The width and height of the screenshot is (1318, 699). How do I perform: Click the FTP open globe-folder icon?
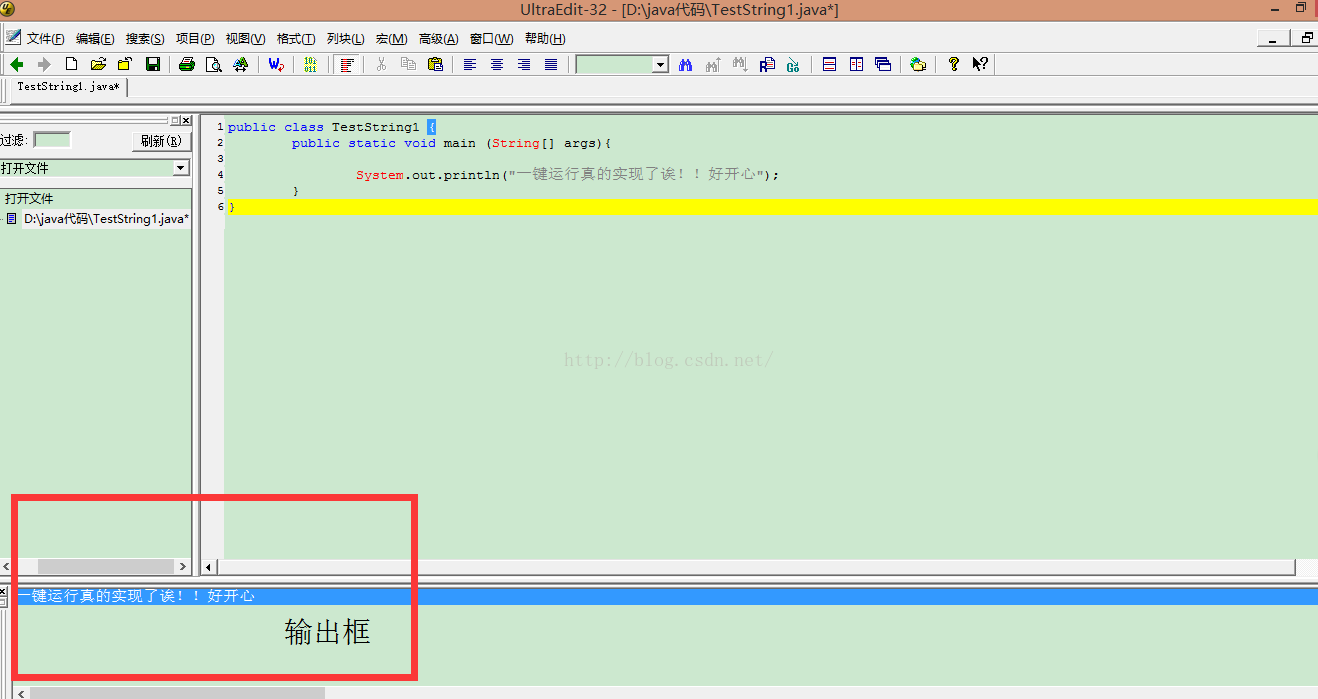tap(918, 64)
